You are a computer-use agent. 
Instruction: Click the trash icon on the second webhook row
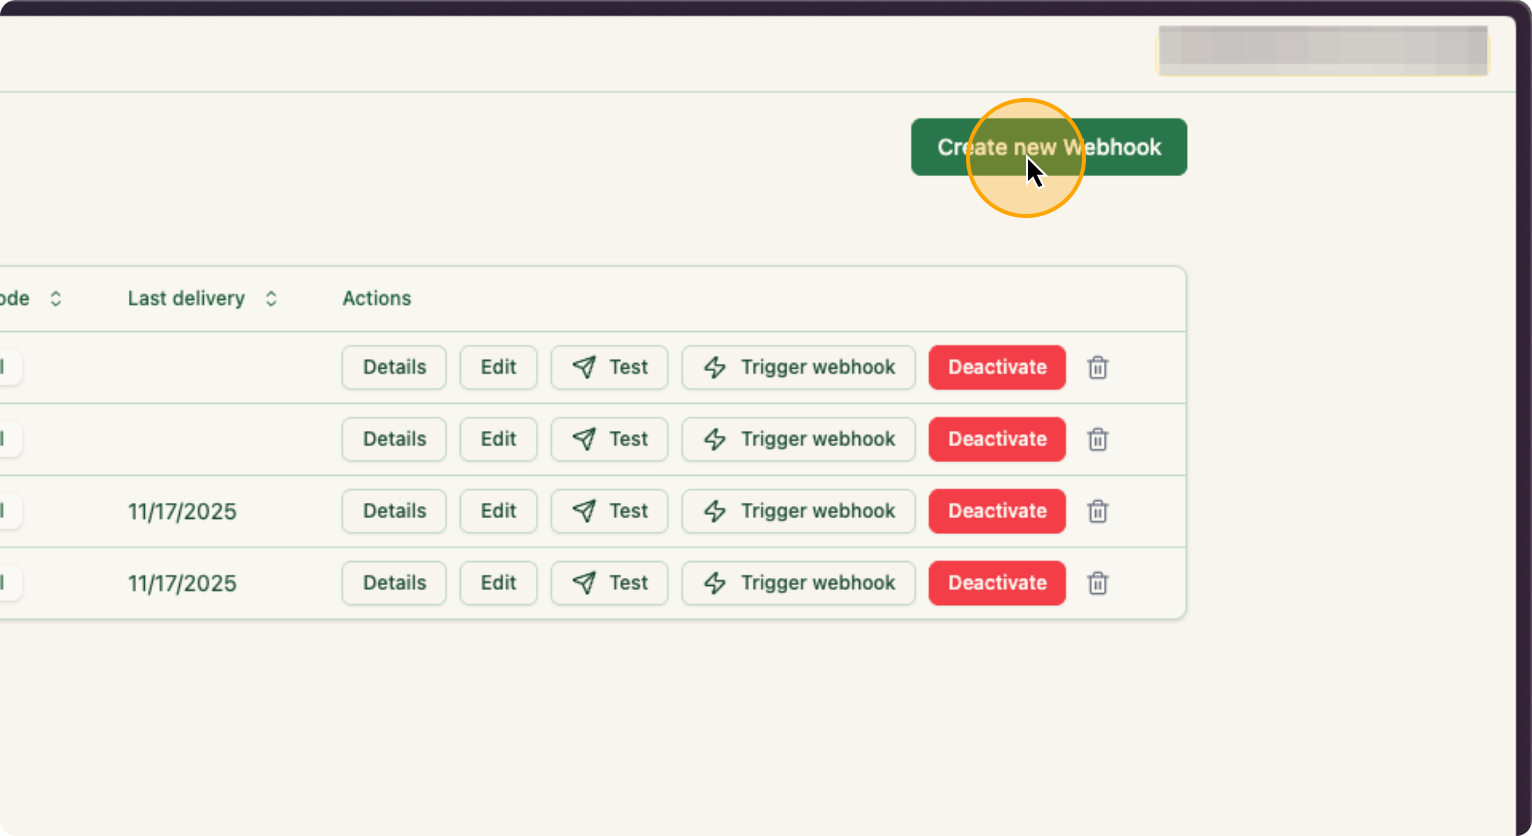pos(1097,439)
